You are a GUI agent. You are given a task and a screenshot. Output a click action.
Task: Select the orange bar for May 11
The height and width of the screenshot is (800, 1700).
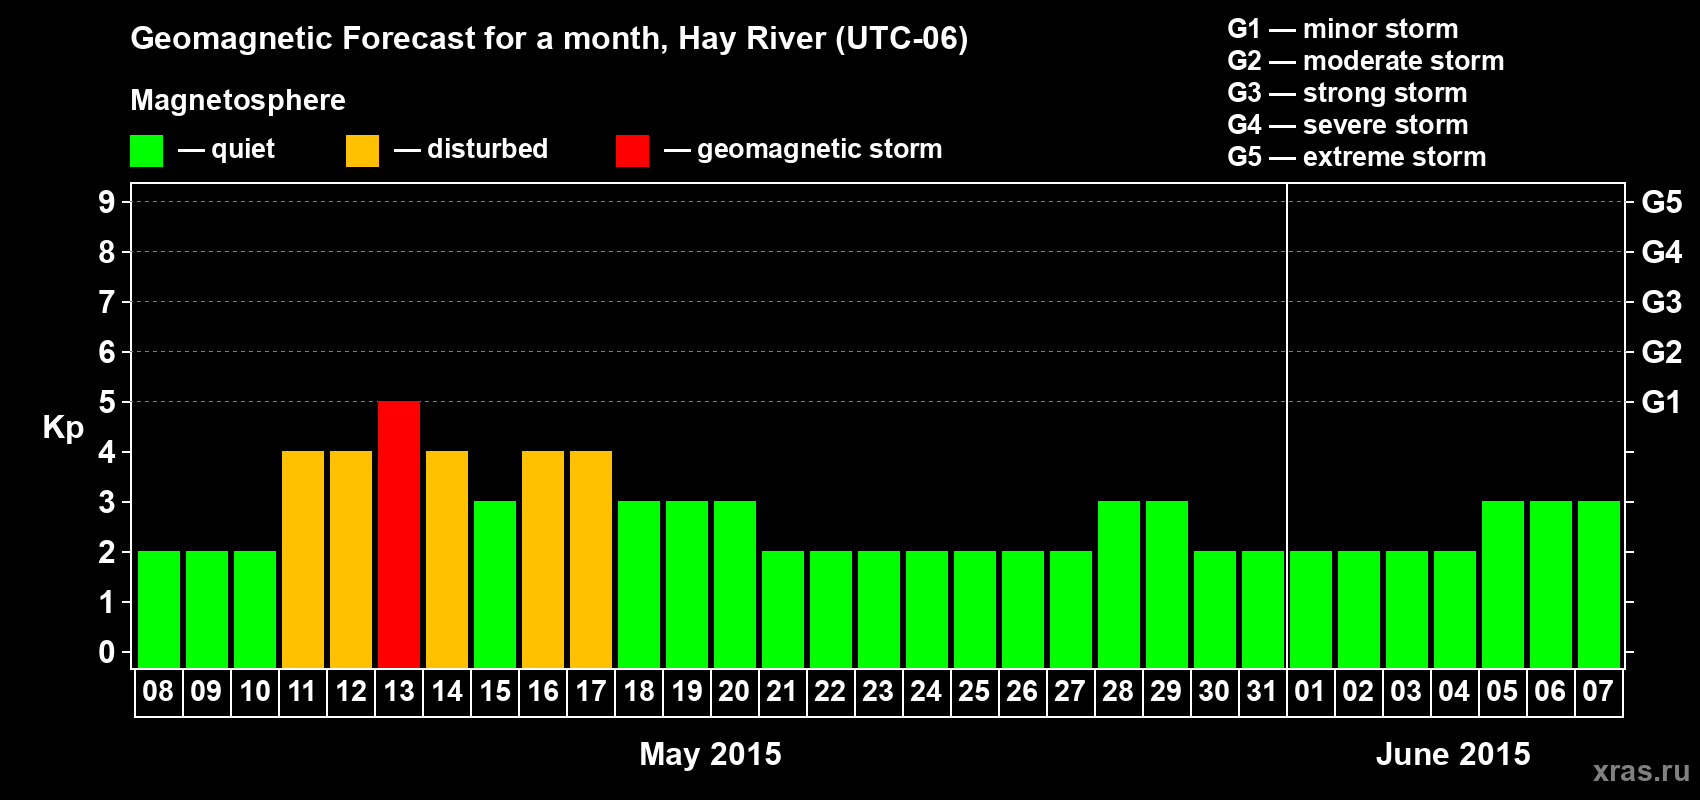303,560
